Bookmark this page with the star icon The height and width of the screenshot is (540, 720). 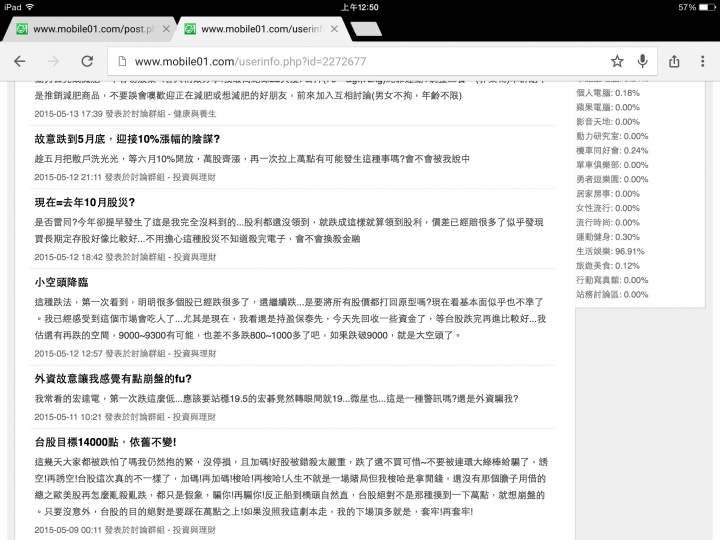617,61
